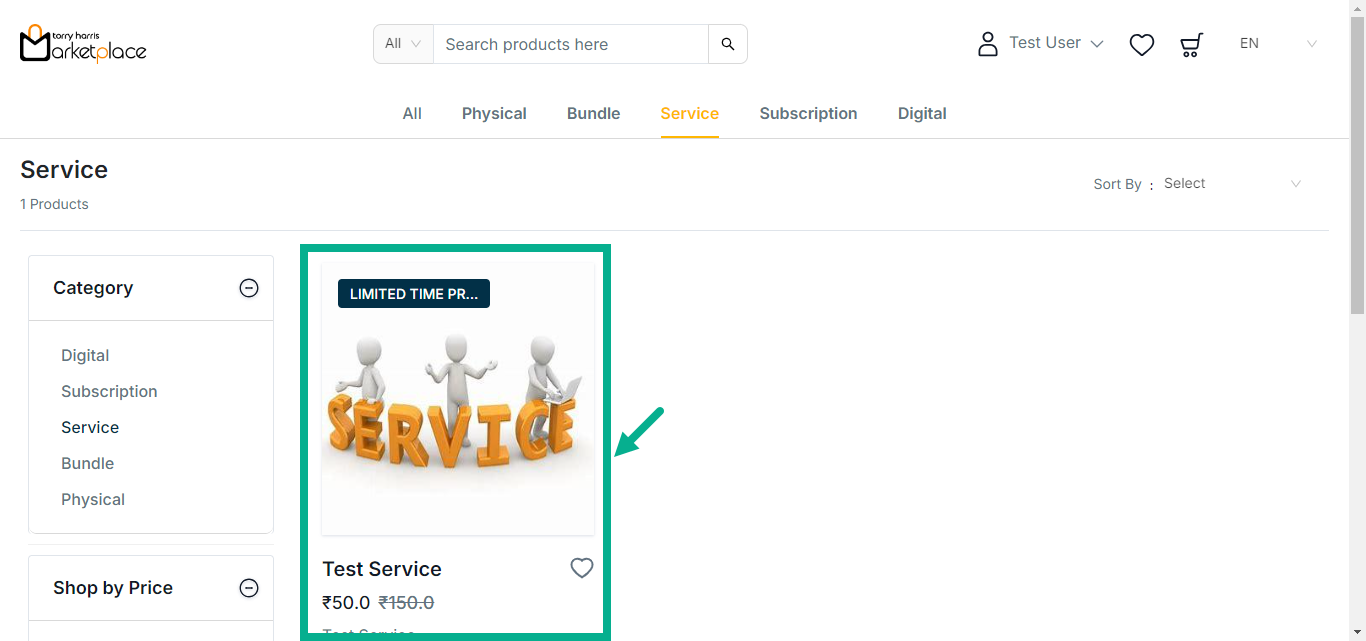The width and height of the screenshot is (1366, 641).
Task: Switch to the Subscription tab
Action: pyautogui.click(x=808, y=114)
